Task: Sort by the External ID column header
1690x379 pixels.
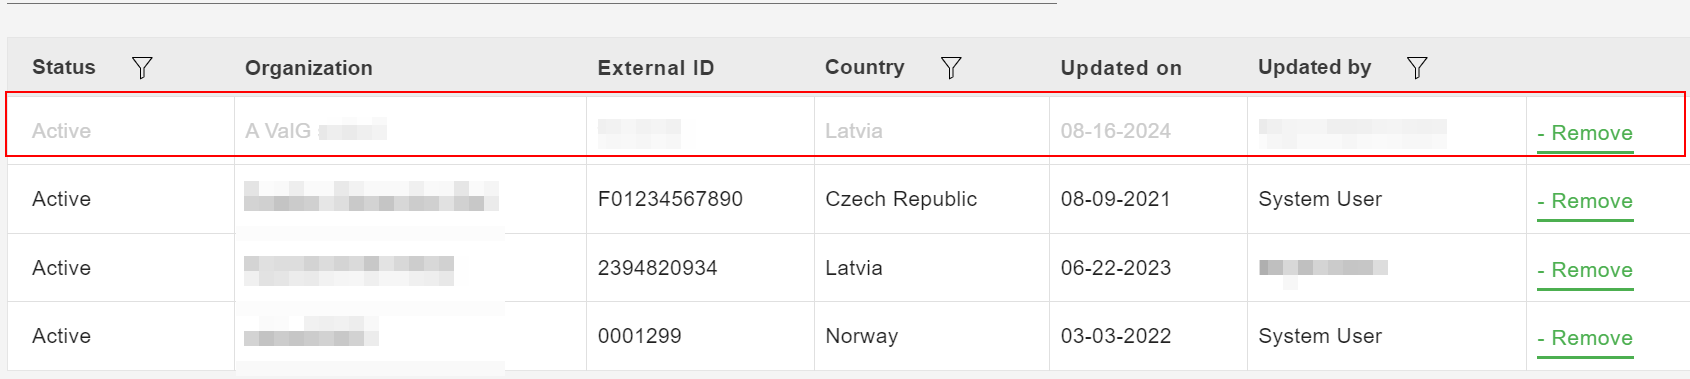Action: coord(656,68)
